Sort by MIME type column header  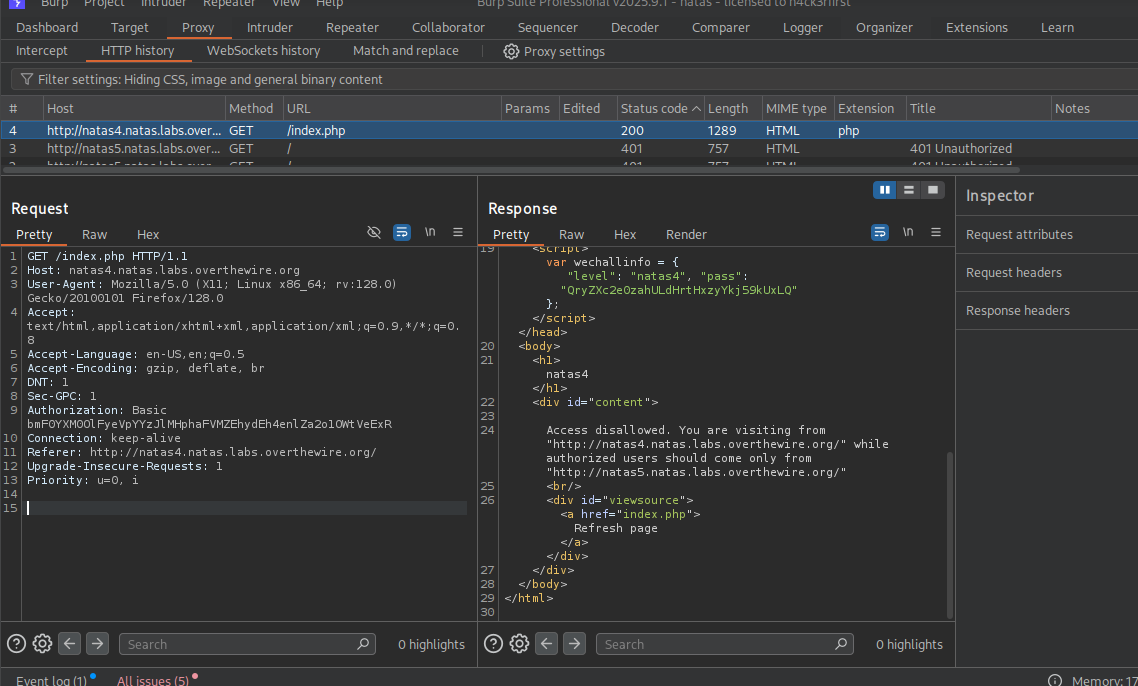[x=798, y=108]
